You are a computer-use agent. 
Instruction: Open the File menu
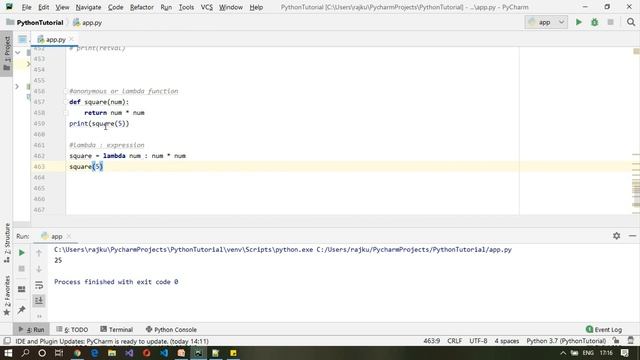point(26,7)
